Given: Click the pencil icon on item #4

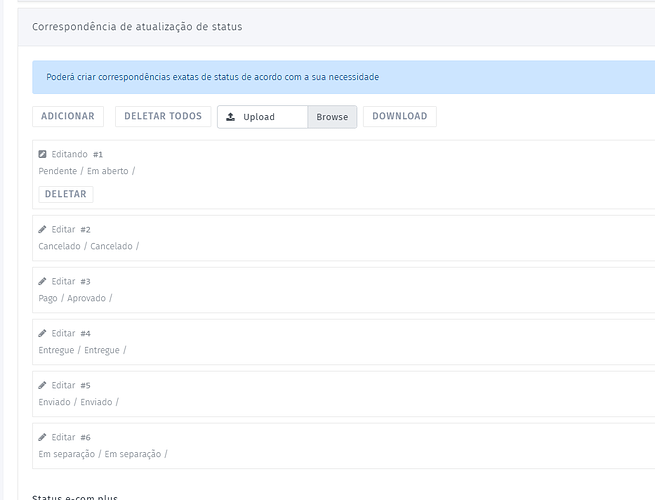Looking at the screenshot, I should [x=42, y=333].
